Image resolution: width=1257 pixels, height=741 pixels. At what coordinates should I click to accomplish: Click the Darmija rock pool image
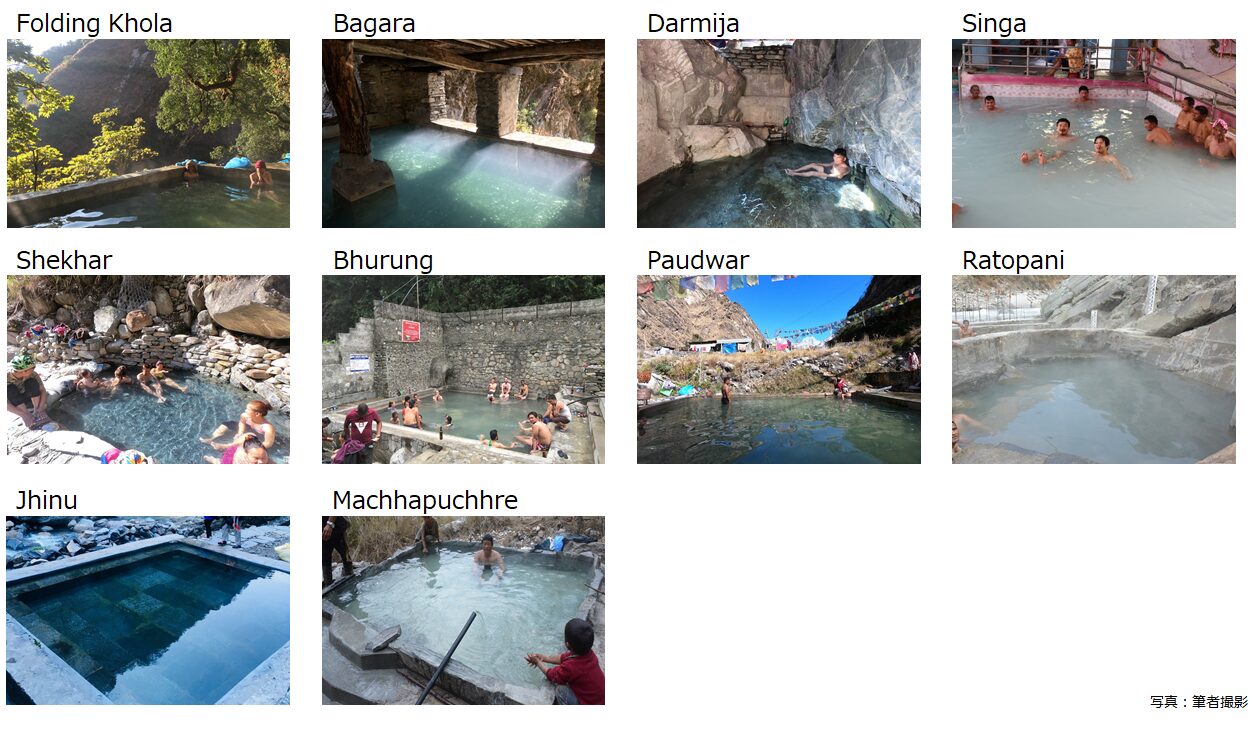point(779,133)
